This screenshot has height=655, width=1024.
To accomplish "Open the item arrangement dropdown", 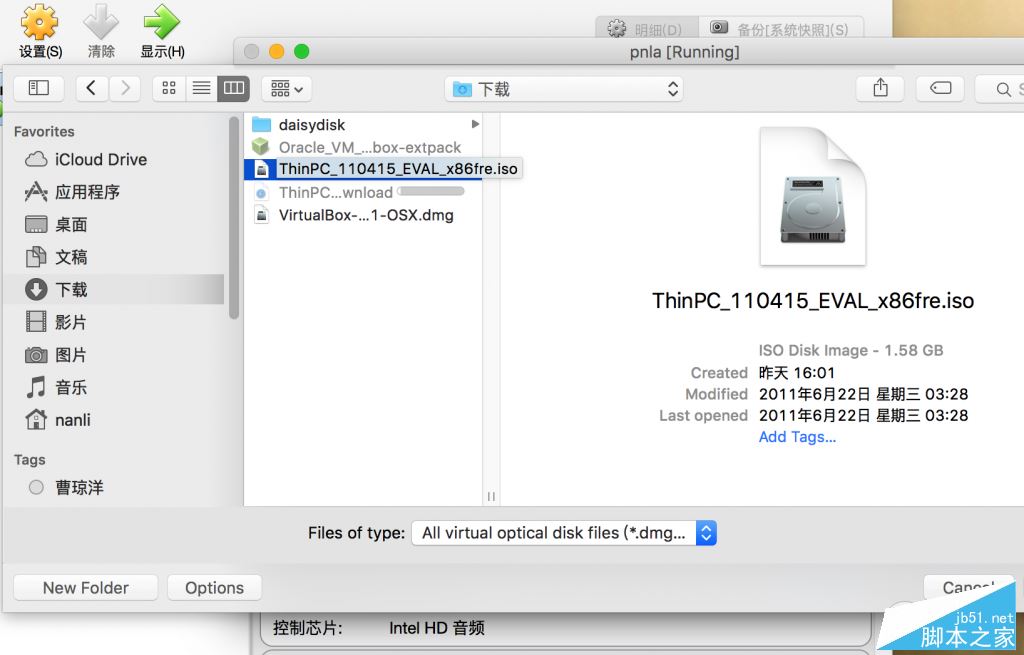I will [287, 88].
